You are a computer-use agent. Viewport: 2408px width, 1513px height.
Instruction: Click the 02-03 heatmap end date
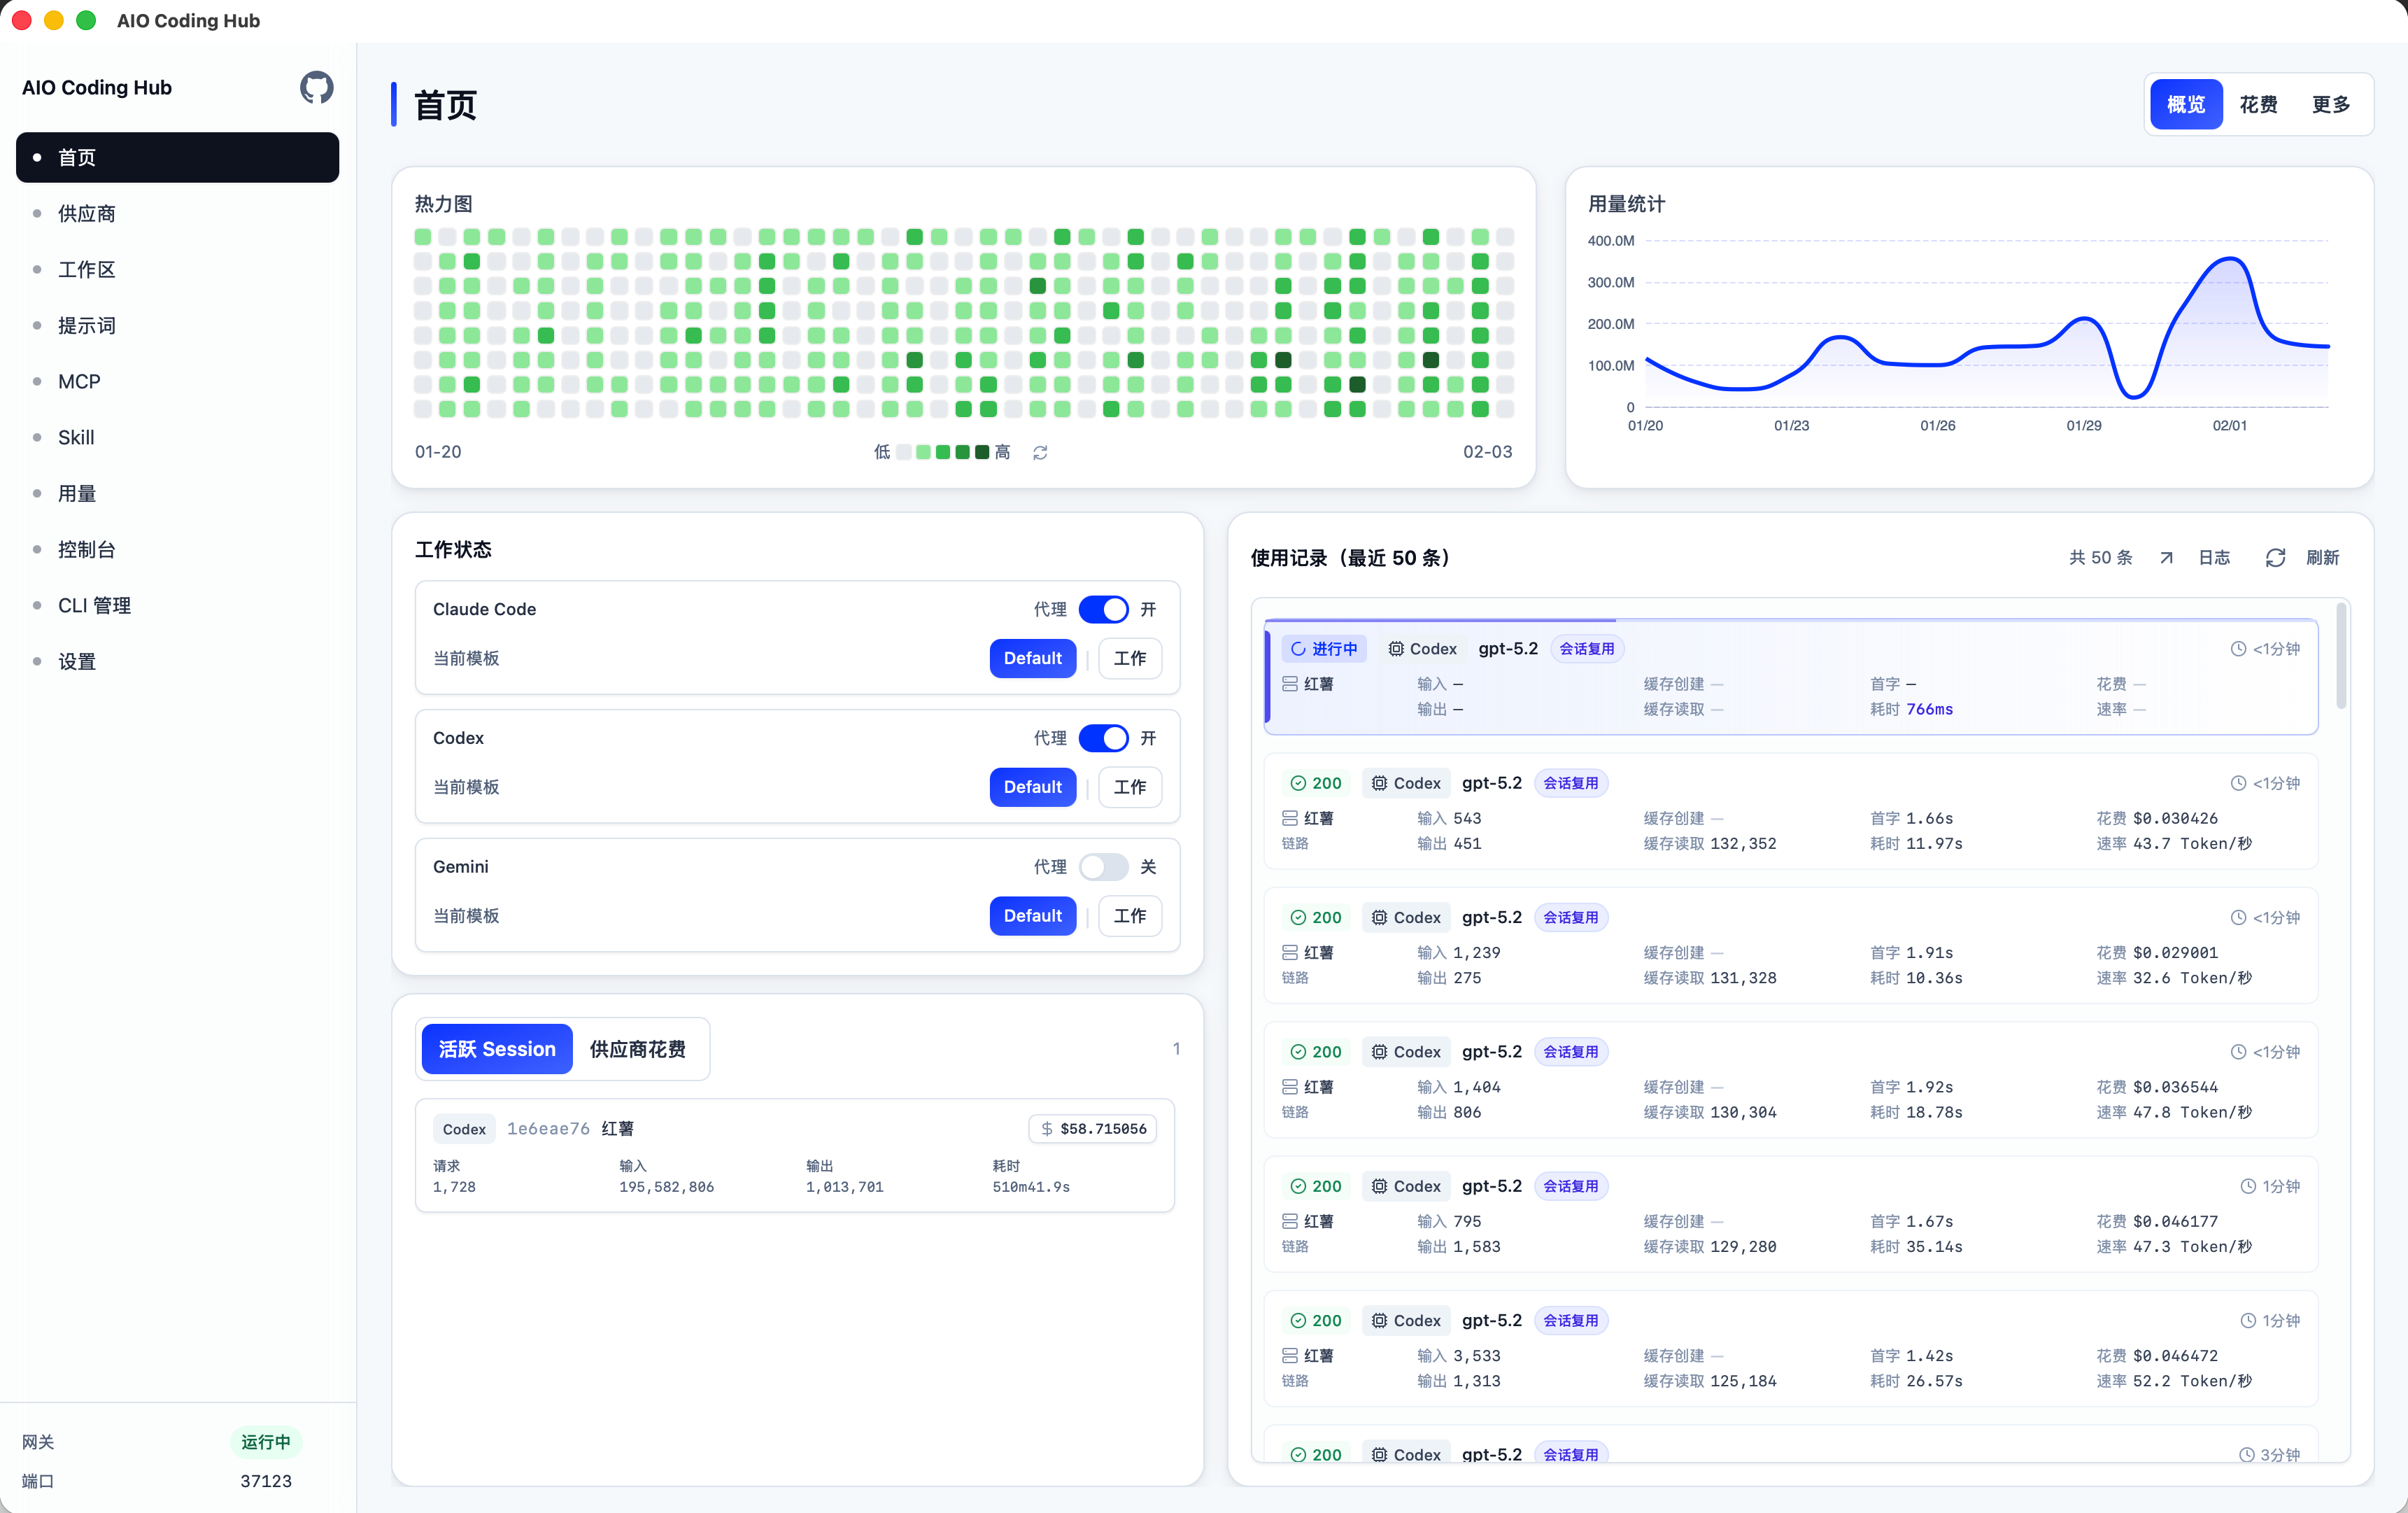1487,452
